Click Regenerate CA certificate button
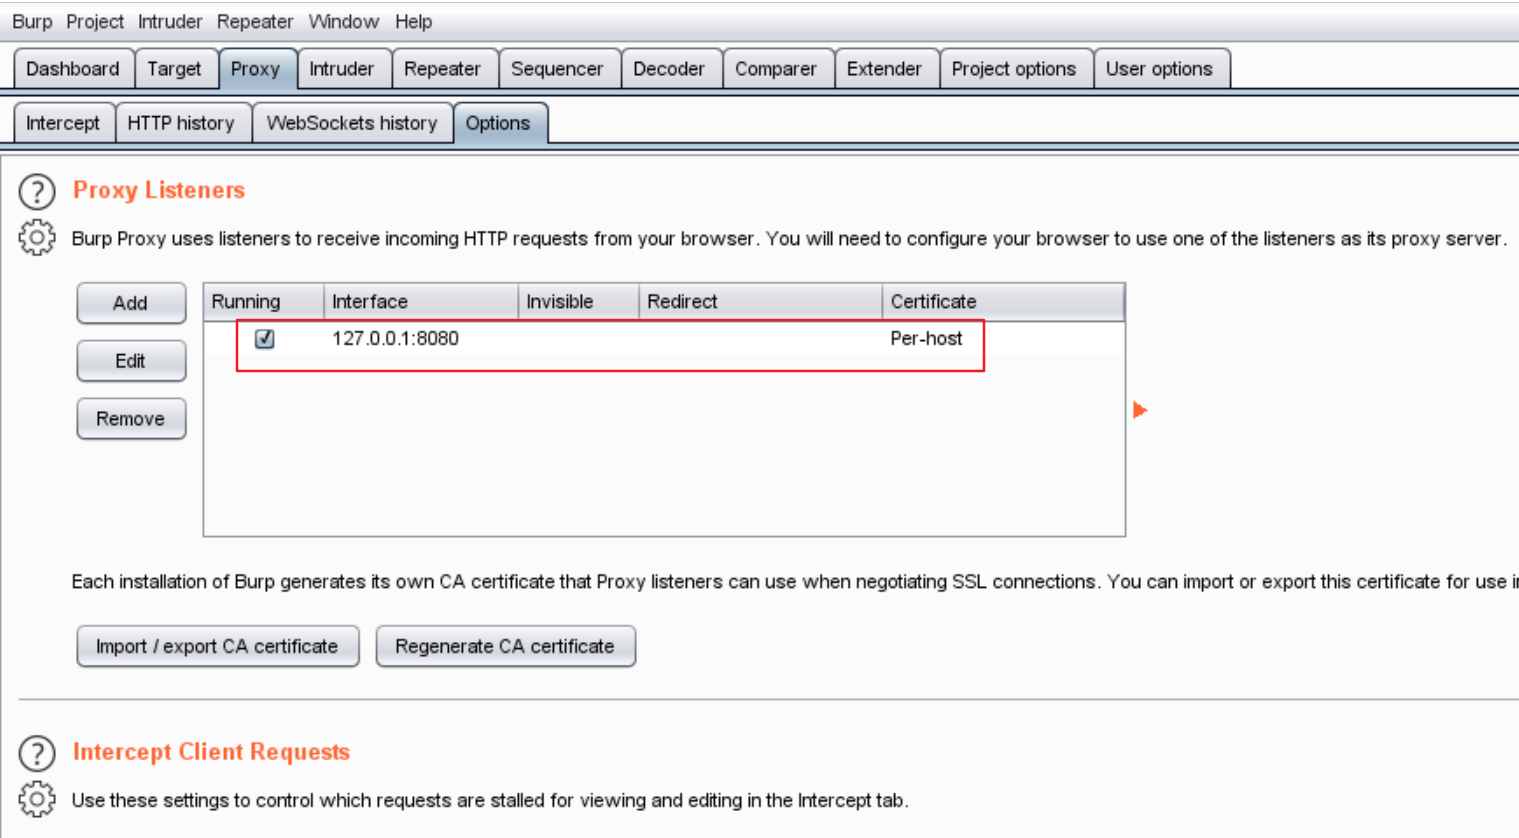Image resolution: width=1519 pixels, height=838 pixels. [505, 646]
